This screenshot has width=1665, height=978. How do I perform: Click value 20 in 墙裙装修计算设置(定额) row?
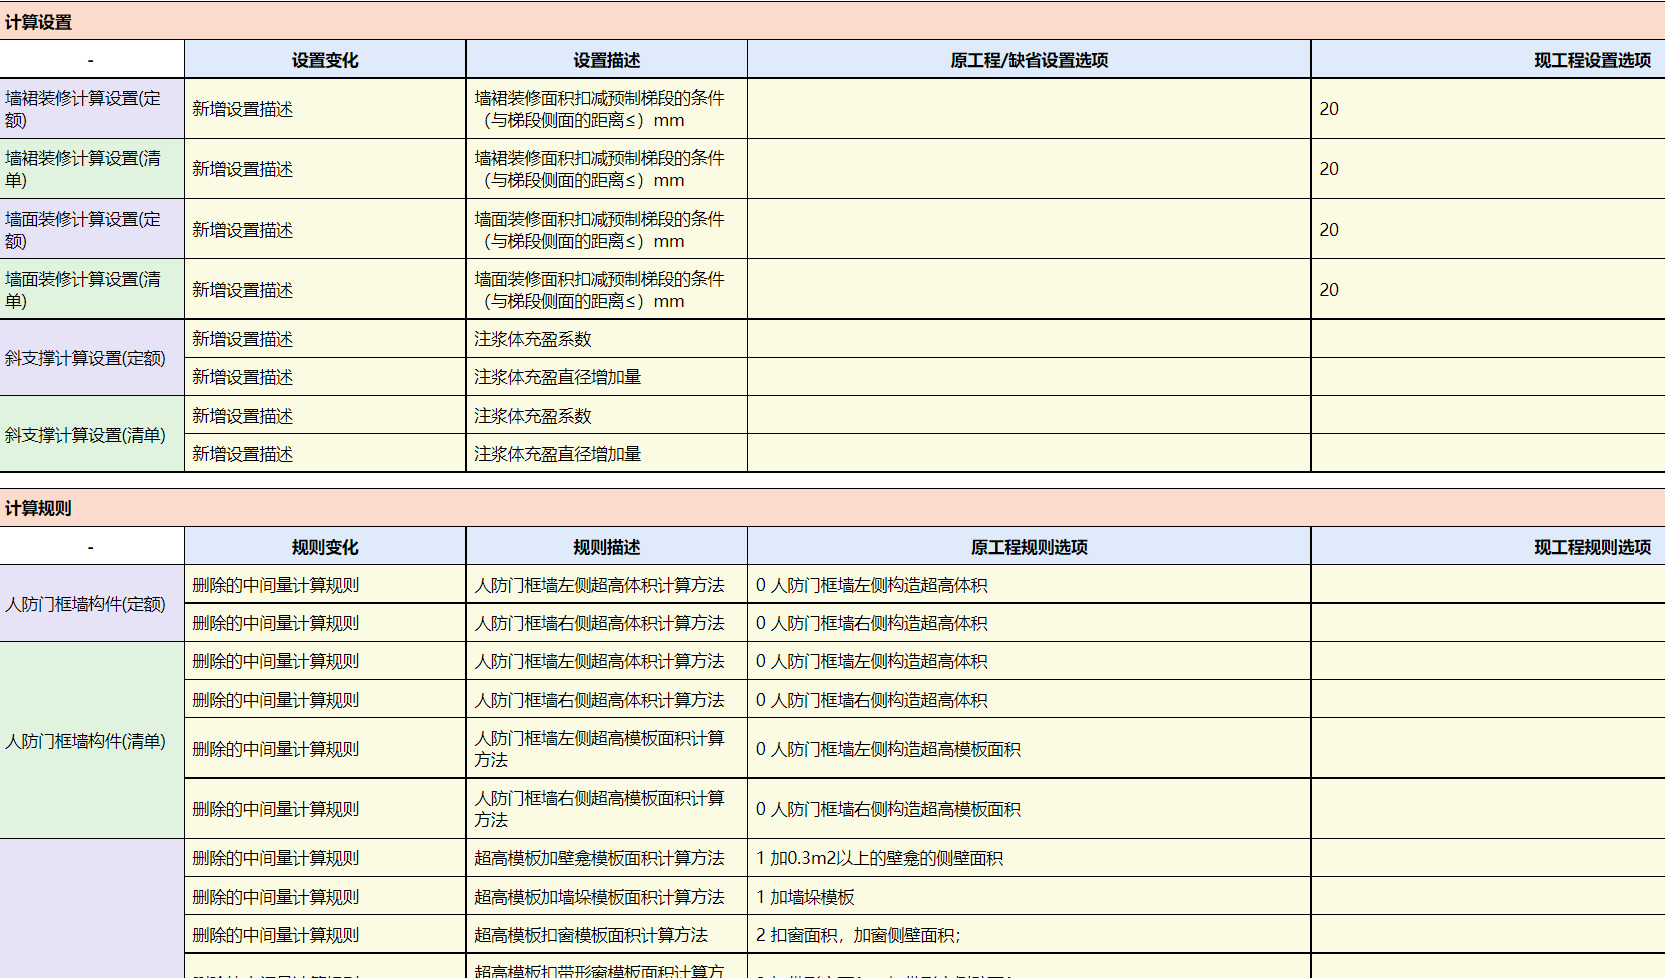click(x=1329, y=109)
